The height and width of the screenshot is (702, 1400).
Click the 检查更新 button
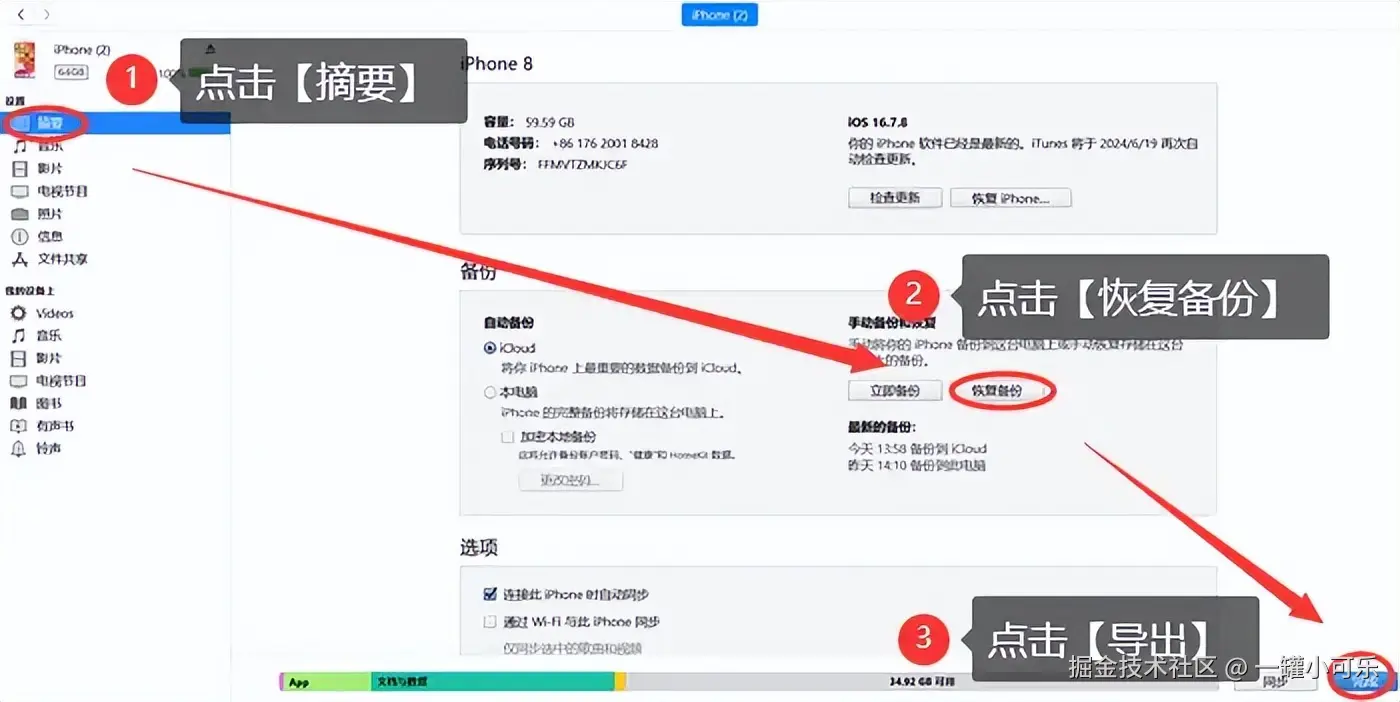894,198
